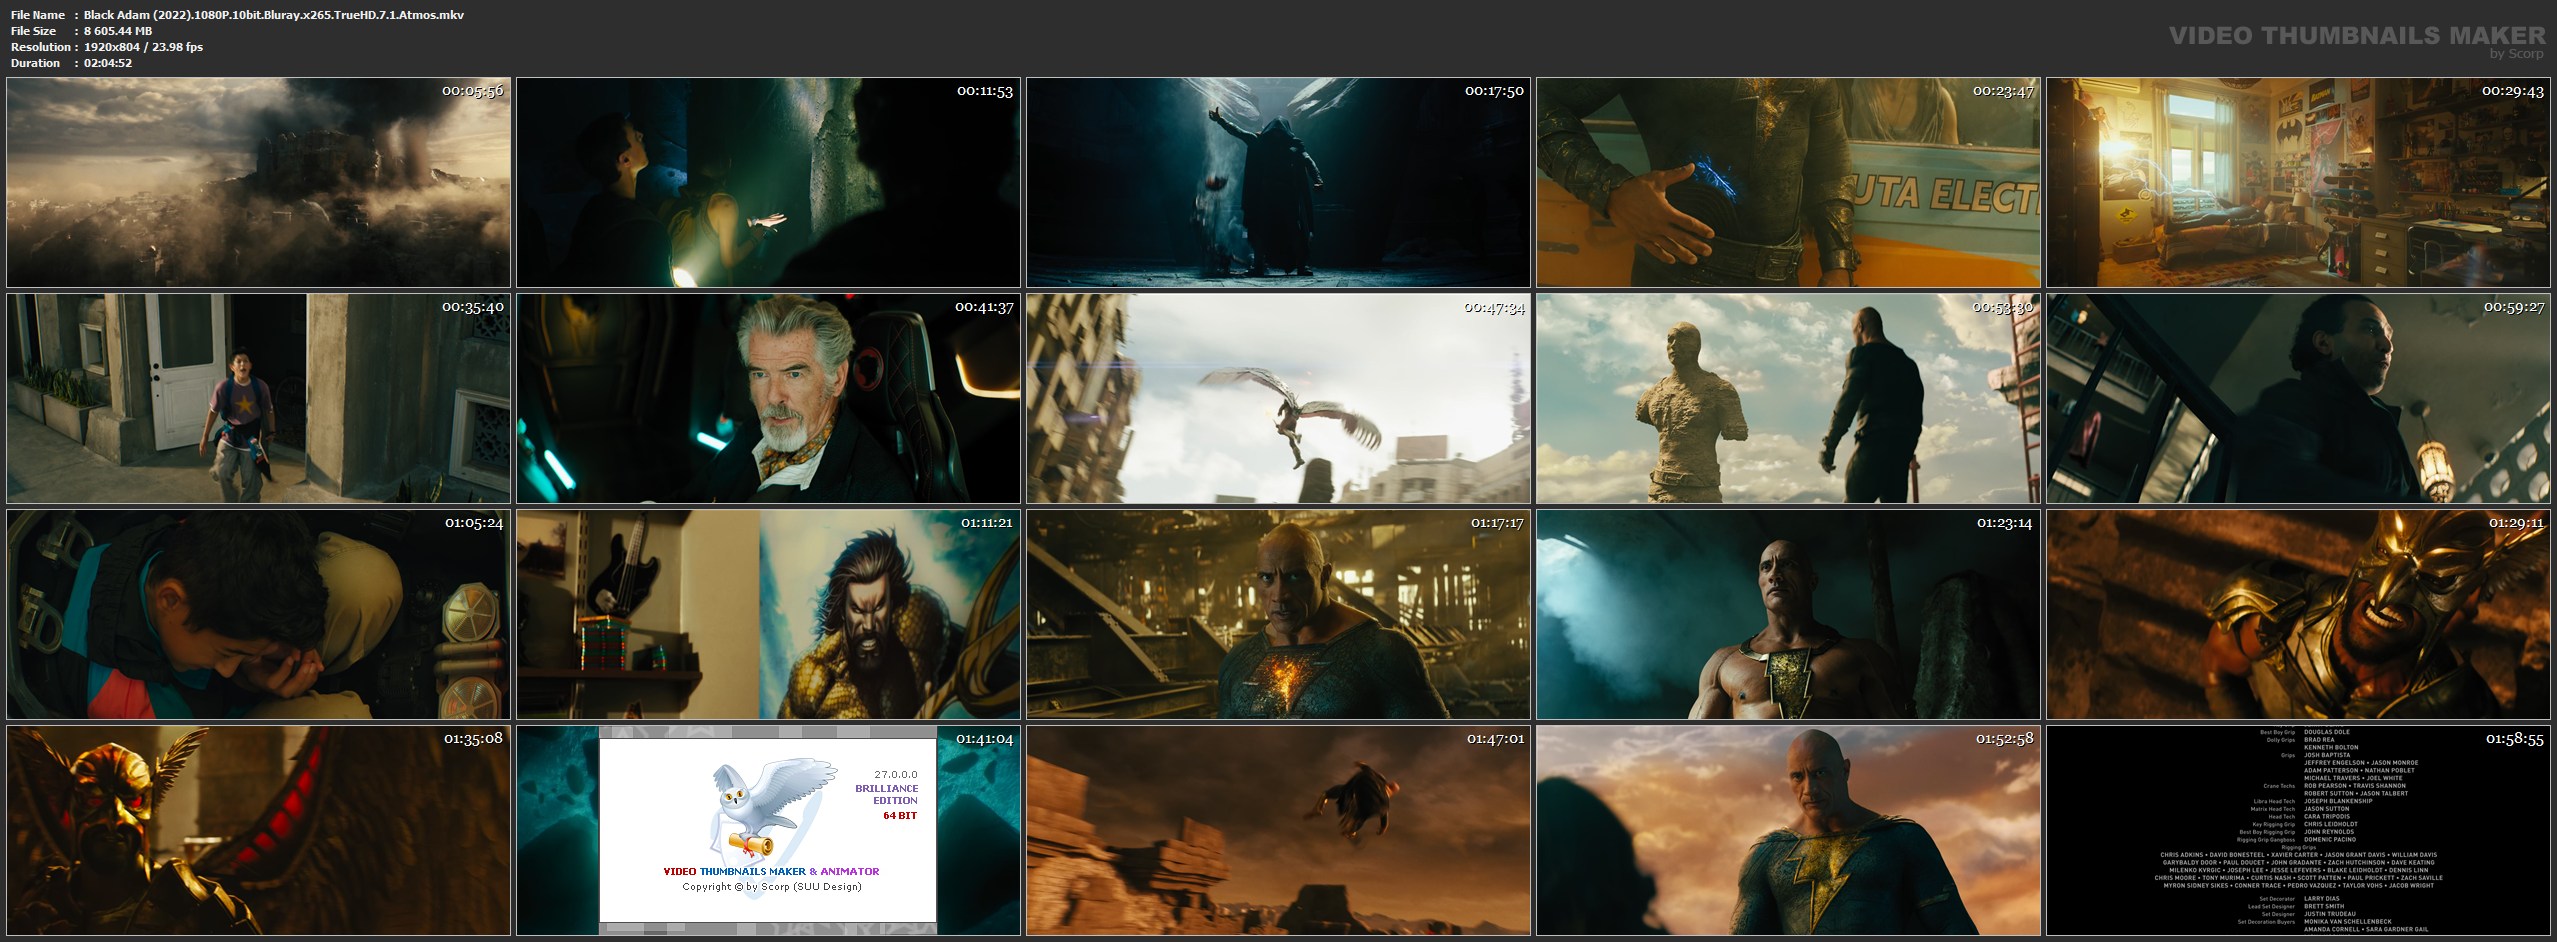2557x942 pixels.
Task: Open the bedroom thumbnail at 00:29:43
Action: (2298, 183)
